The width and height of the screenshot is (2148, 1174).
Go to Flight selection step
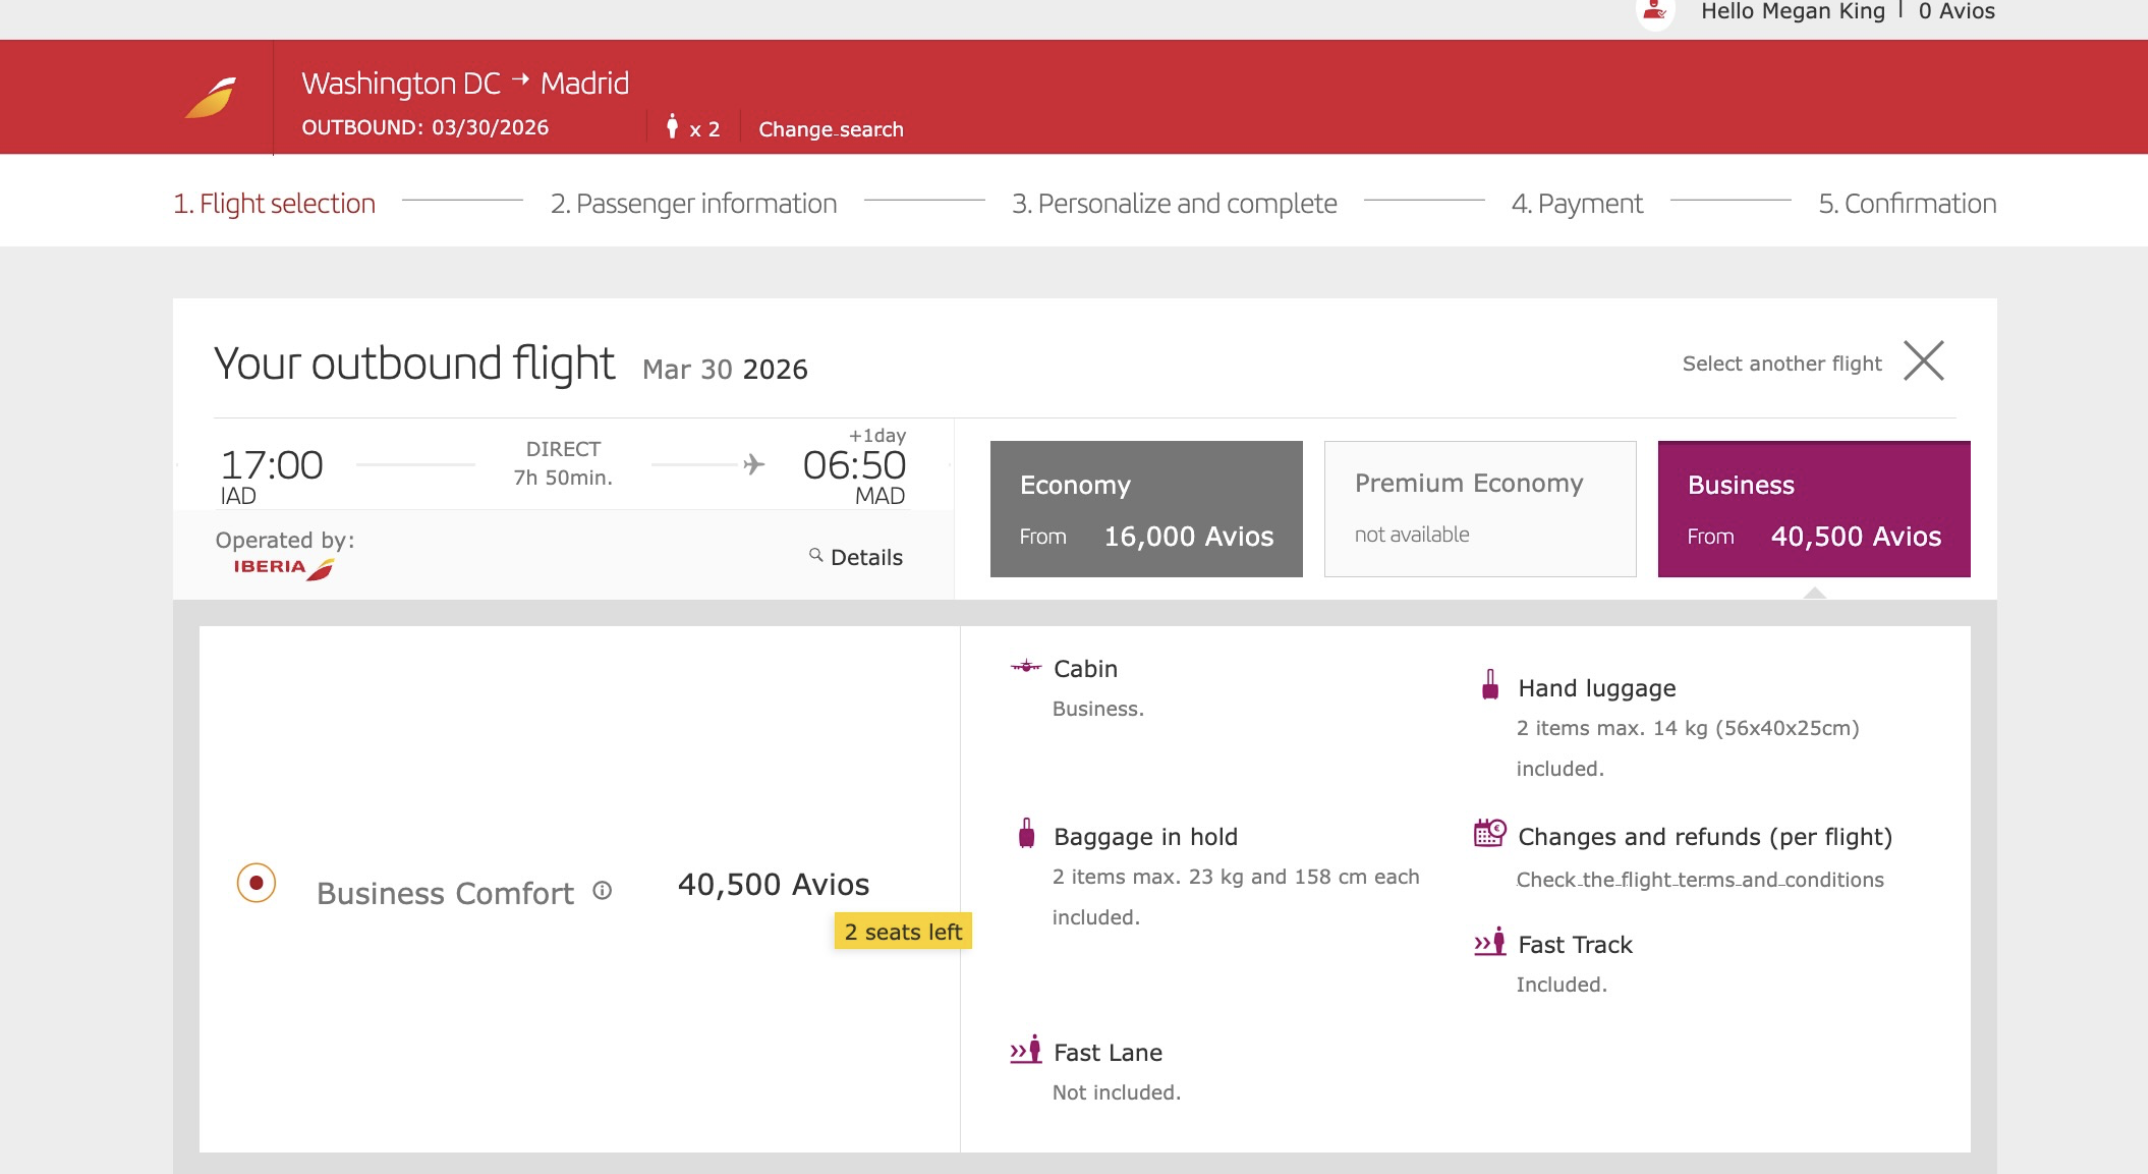pos(274,203)
